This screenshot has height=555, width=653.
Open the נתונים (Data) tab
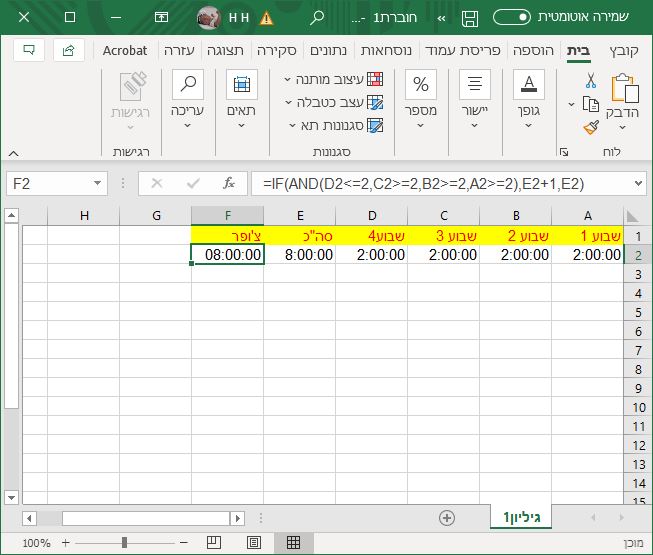click(329, 51)
